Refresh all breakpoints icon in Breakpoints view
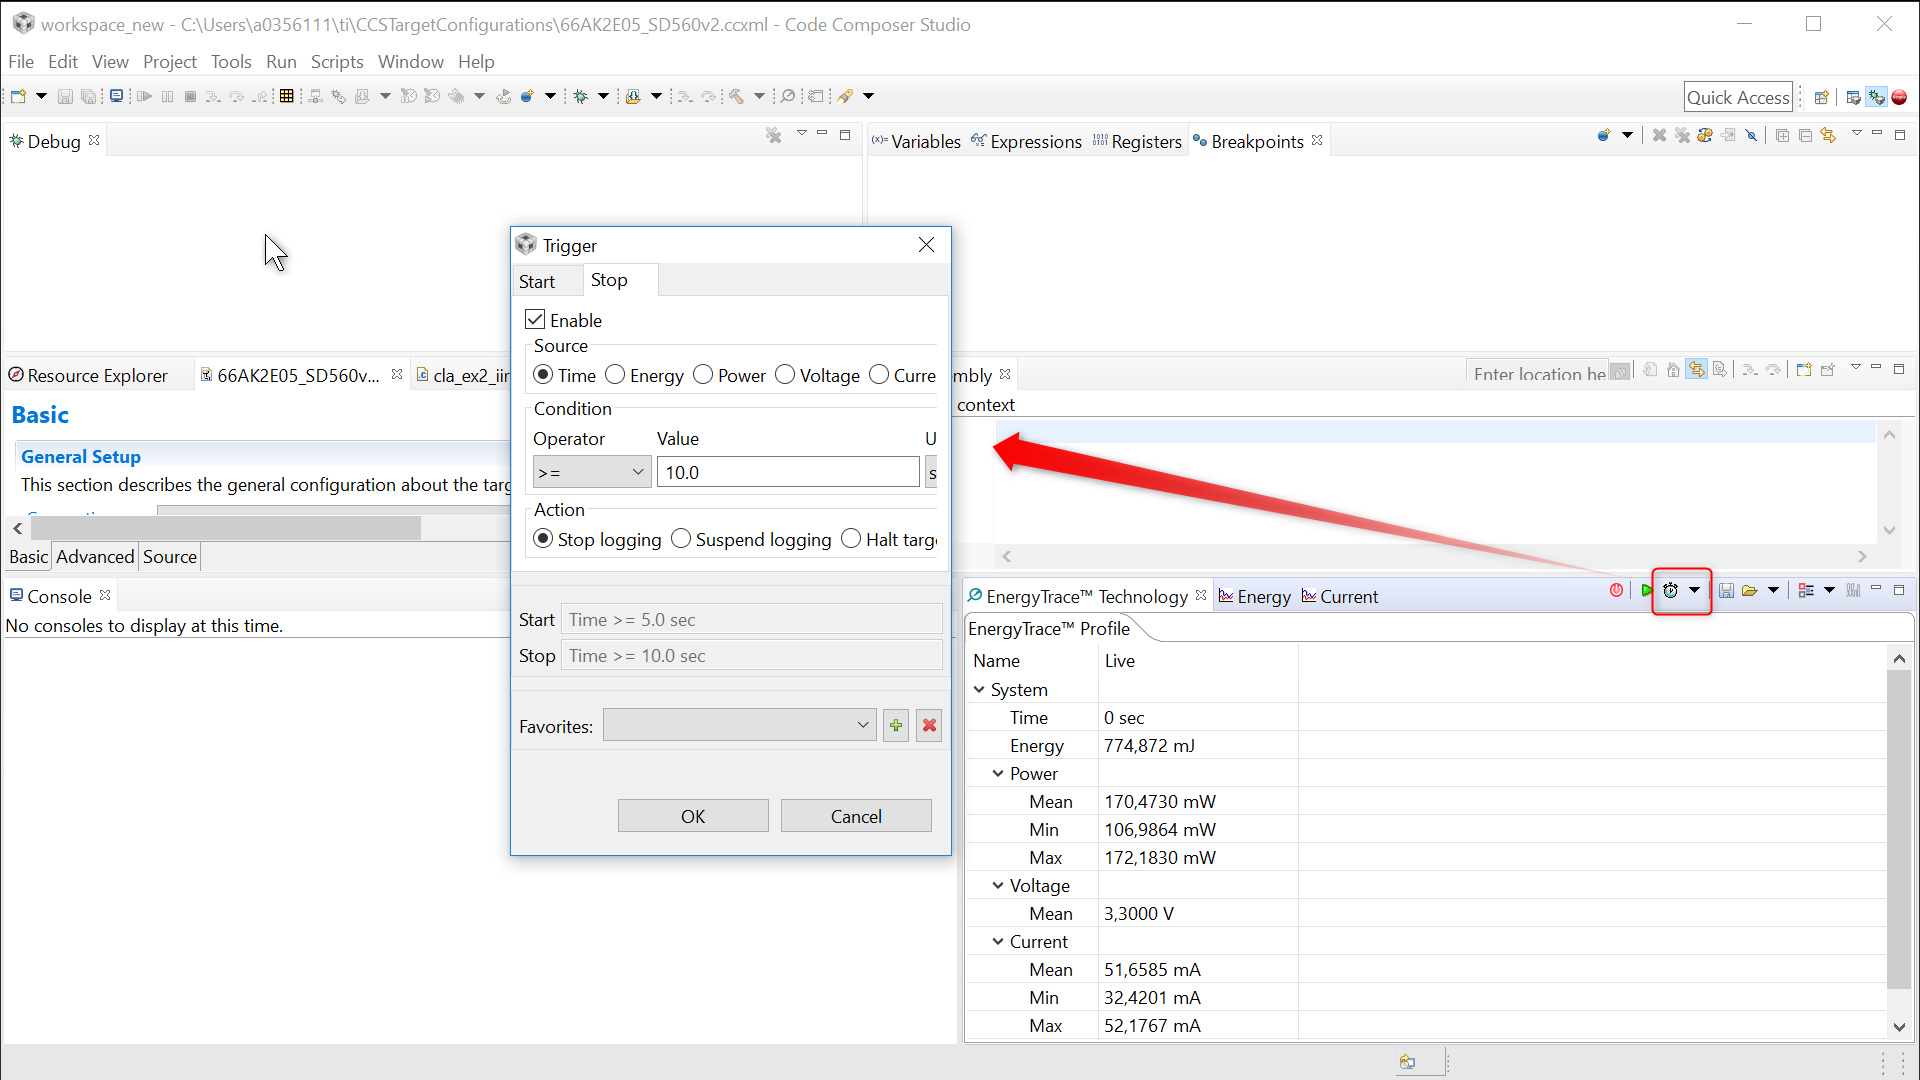This screenshot has height=1080, width=1920. 1705,135
